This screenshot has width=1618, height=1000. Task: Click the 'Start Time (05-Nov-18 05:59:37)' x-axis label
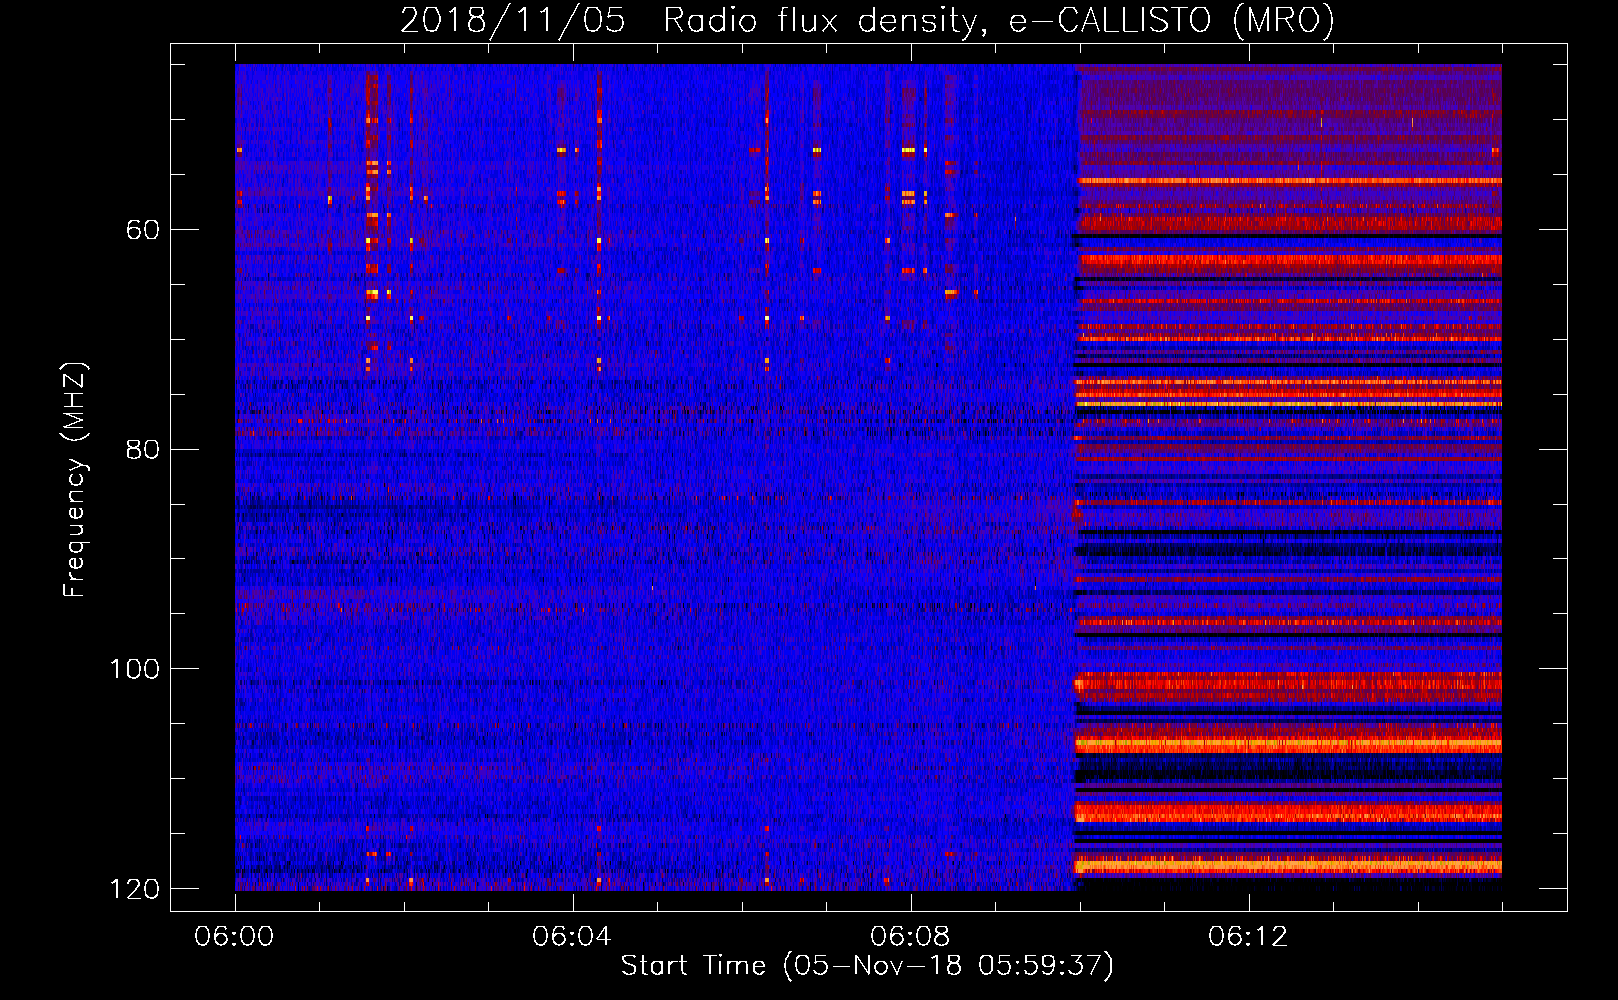(x=867, y=966)
